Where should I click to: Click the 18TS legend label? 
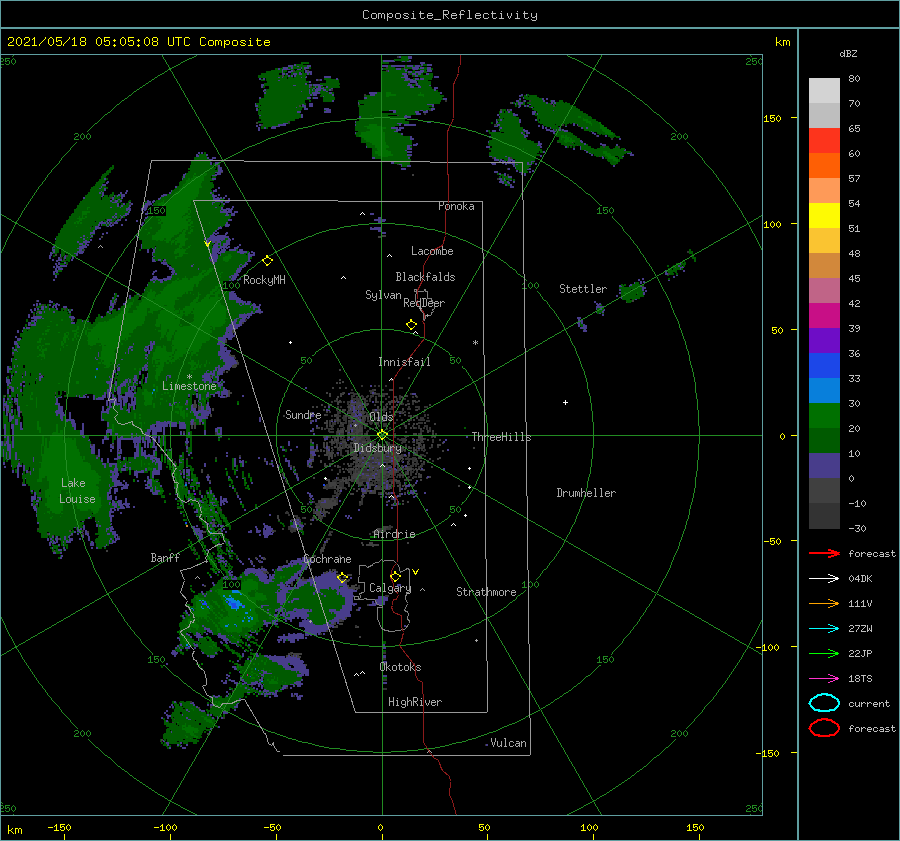coord(860,679)
